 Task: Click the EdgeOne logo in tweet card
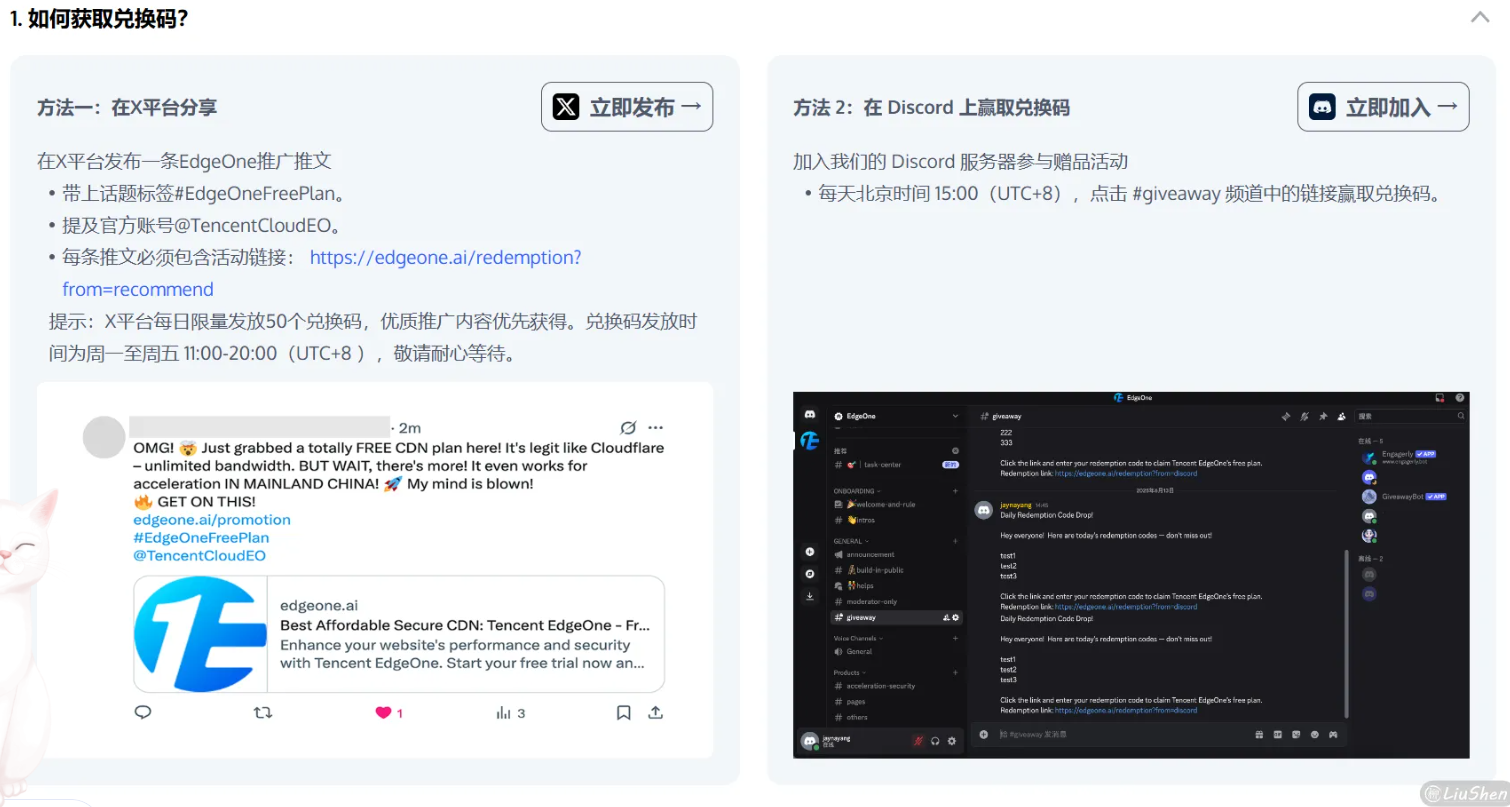click(x=200, y=633)
